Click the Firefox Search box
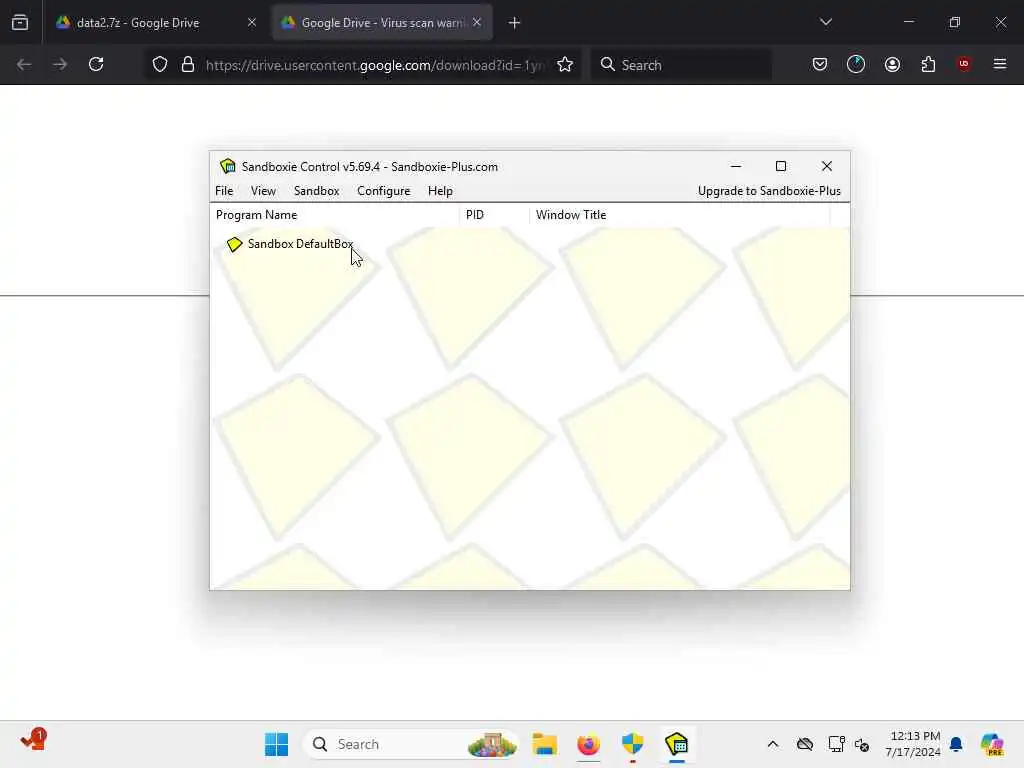 (x=681, y=65)
